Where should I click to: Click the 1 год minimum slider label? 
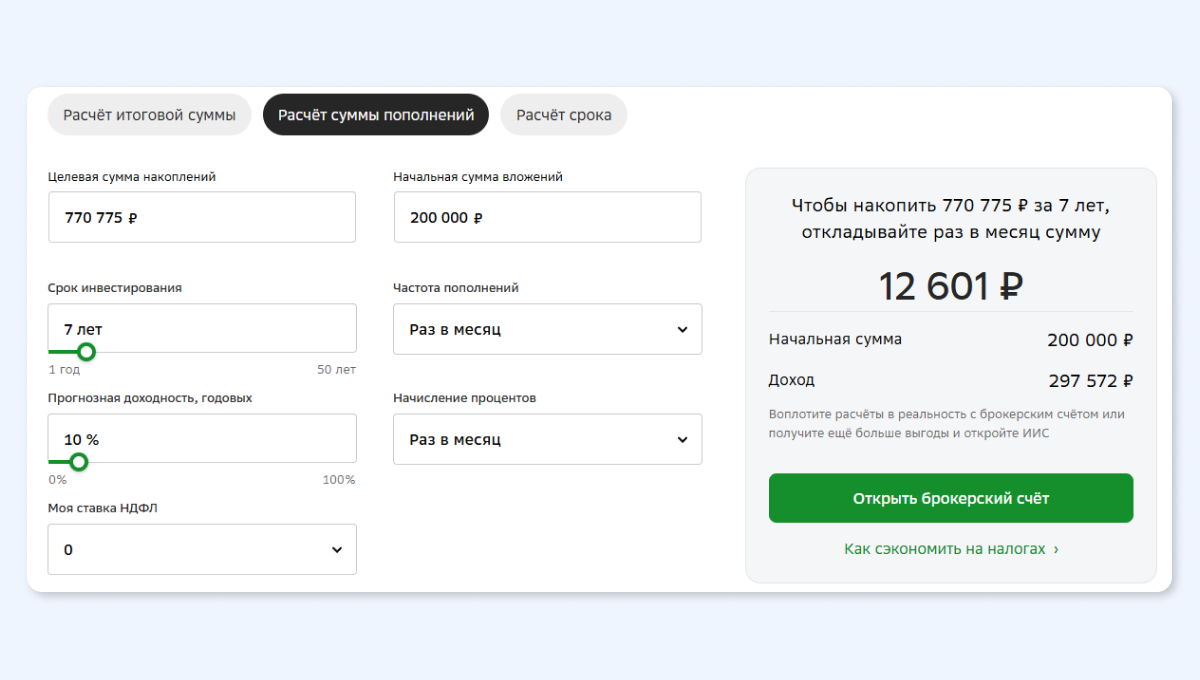[64, 370]
